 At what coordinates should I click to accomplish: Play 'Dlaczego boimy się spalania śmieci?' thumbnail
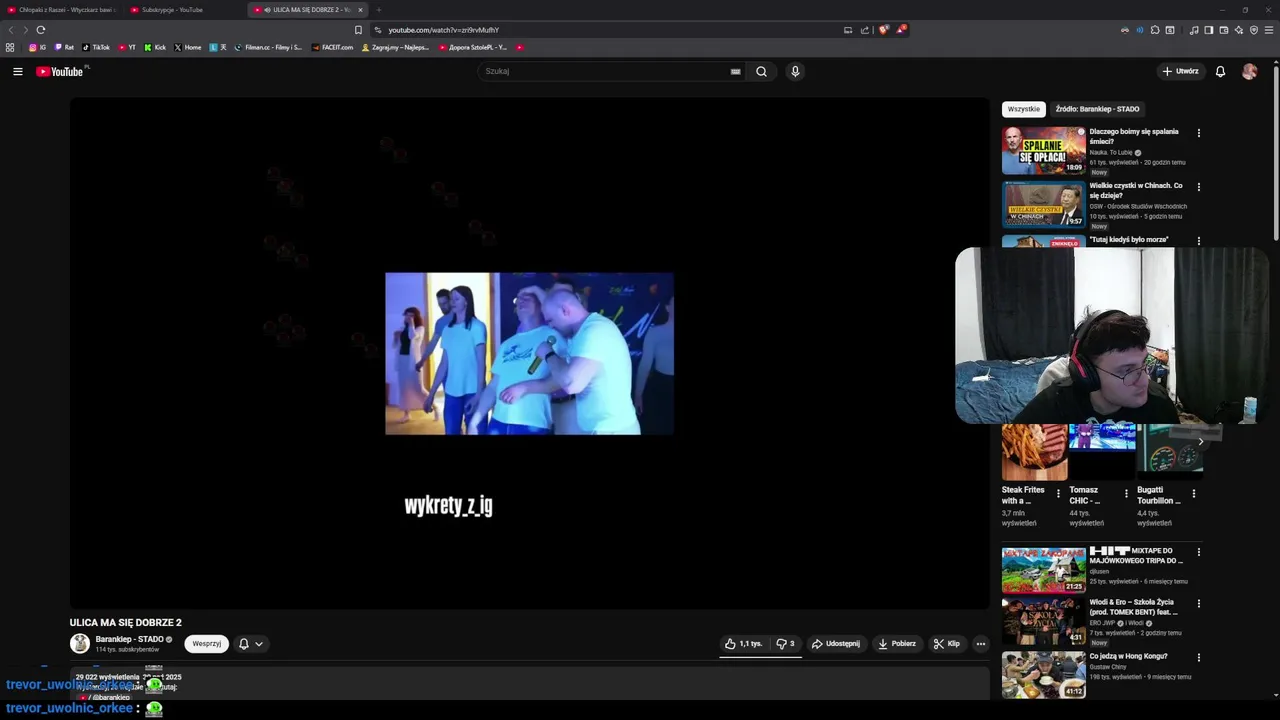(x=1043, y=151)
